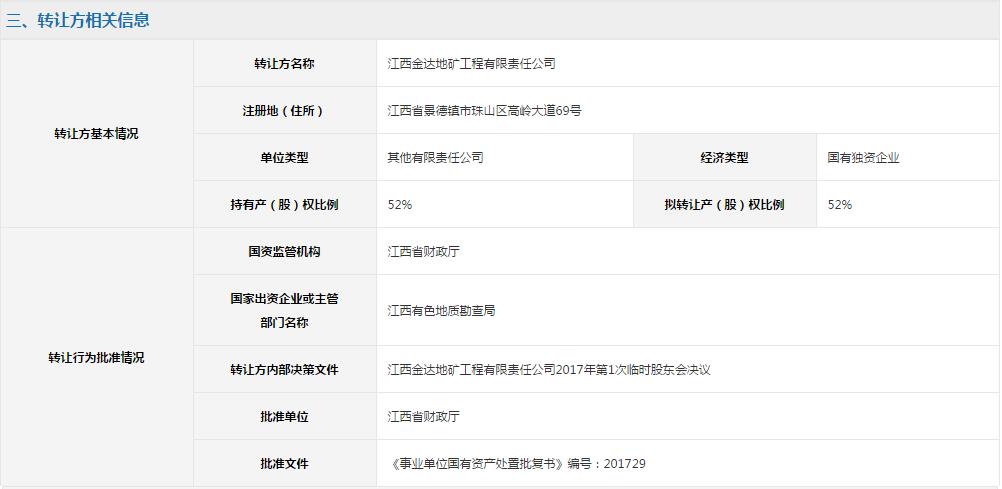The image size is (1002, 489).
Task: Select 江西省财政厅 in the 国资监管机构 row
Action: pyautogui.click(x=423, y=252)
